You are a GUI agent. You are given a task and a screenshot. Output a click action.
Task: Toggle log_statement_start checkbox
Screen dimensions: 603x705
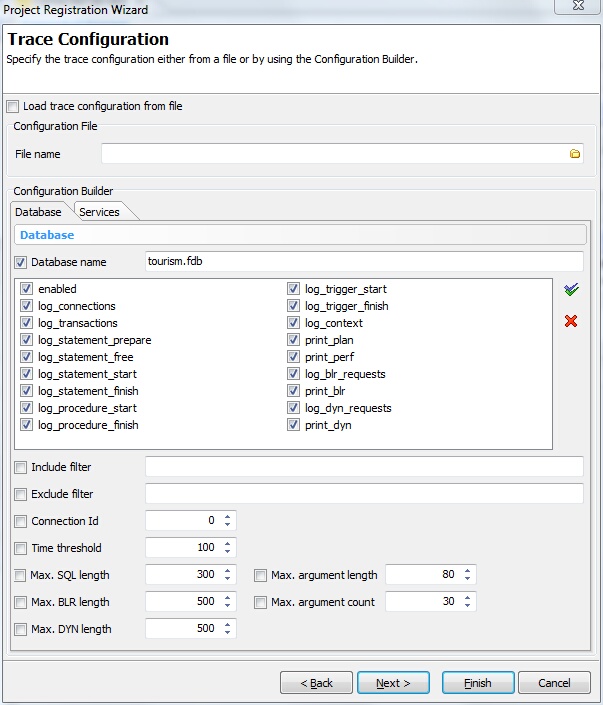[x=27, y=374]
